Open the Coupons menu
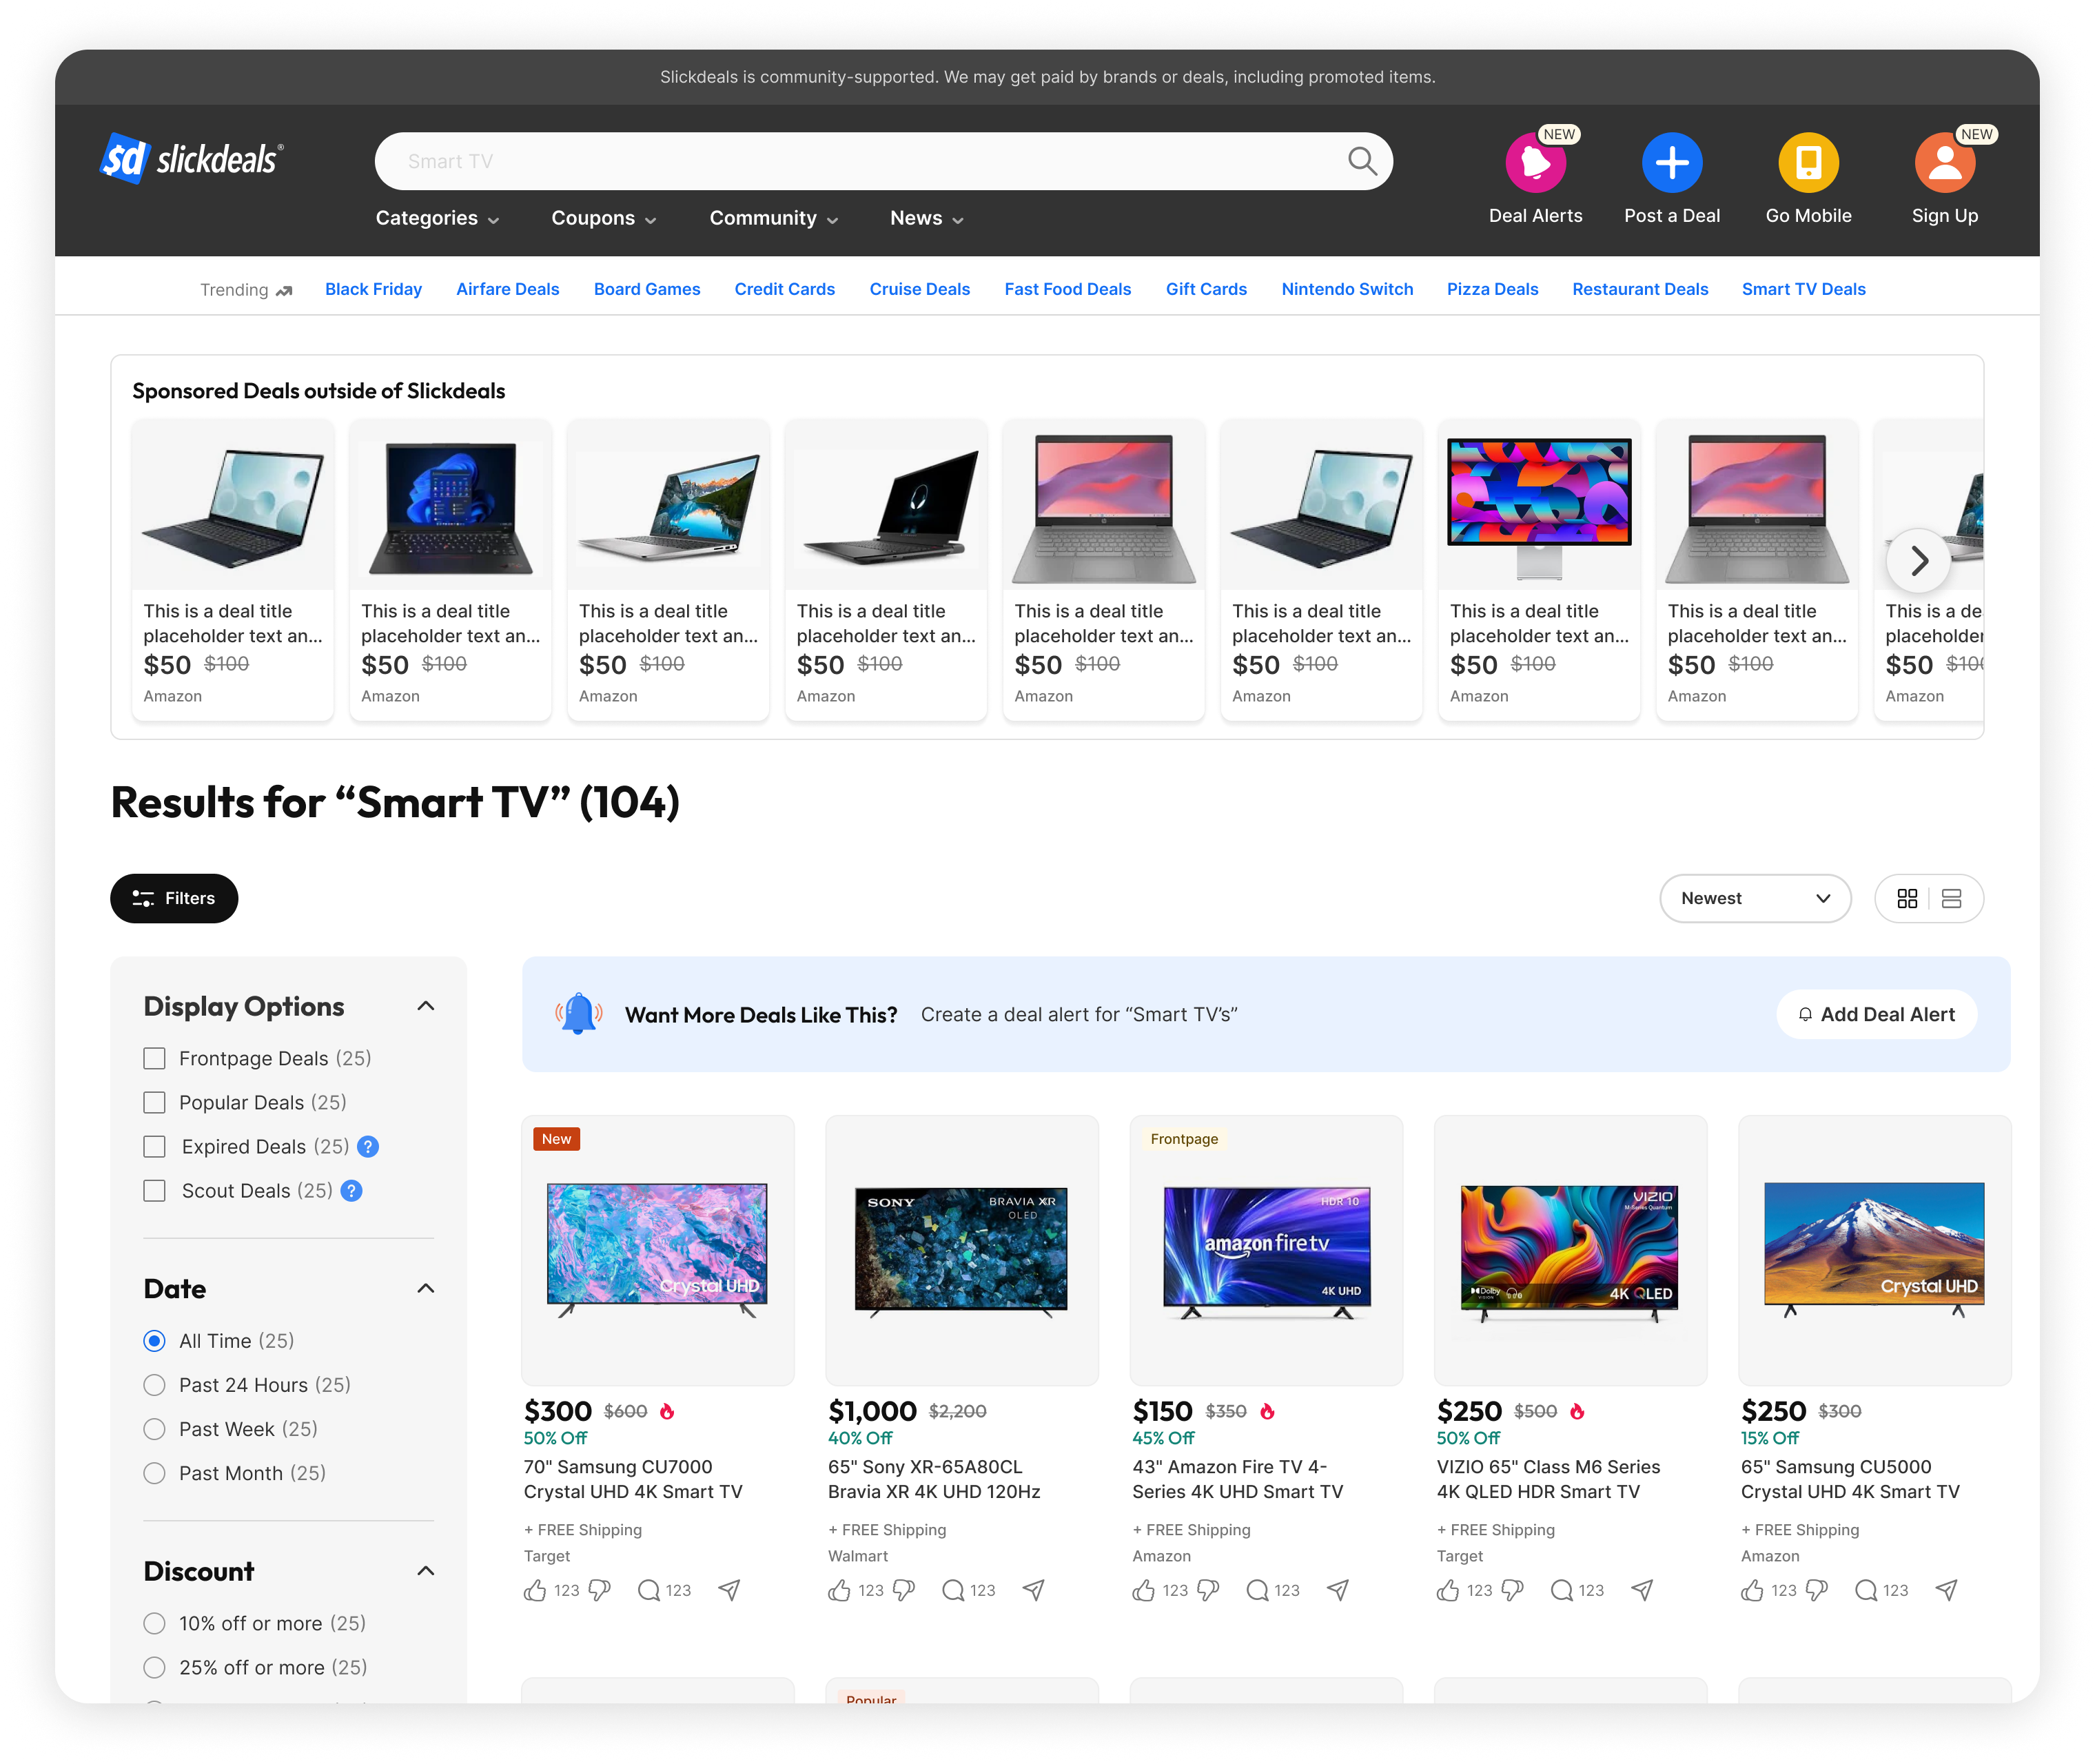The image size is (2095, 1764). pos(604,218)
